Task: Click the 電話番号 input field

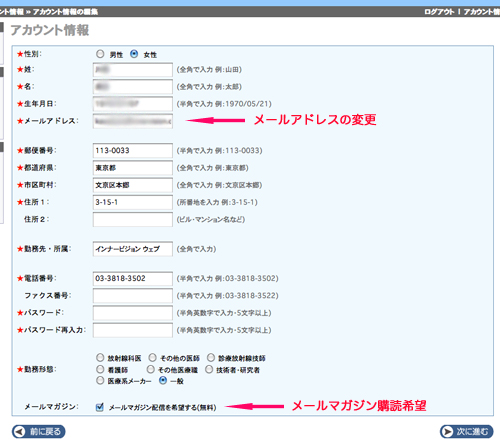Action: click(x=133, y=278)
